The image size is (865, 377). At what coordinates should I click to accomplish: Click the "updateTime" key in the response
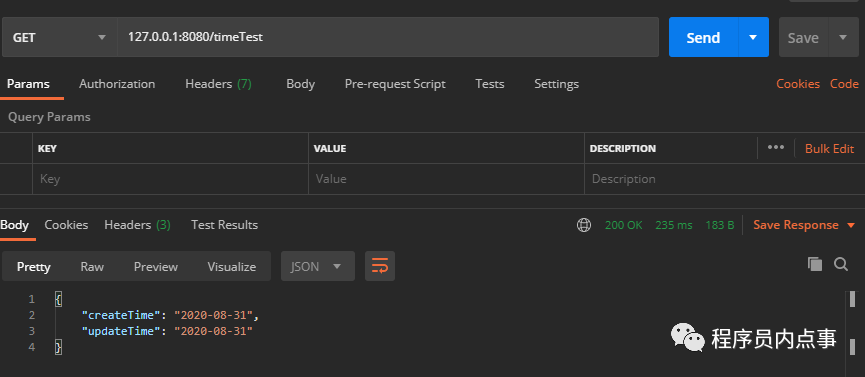click(x=121, y=331)
